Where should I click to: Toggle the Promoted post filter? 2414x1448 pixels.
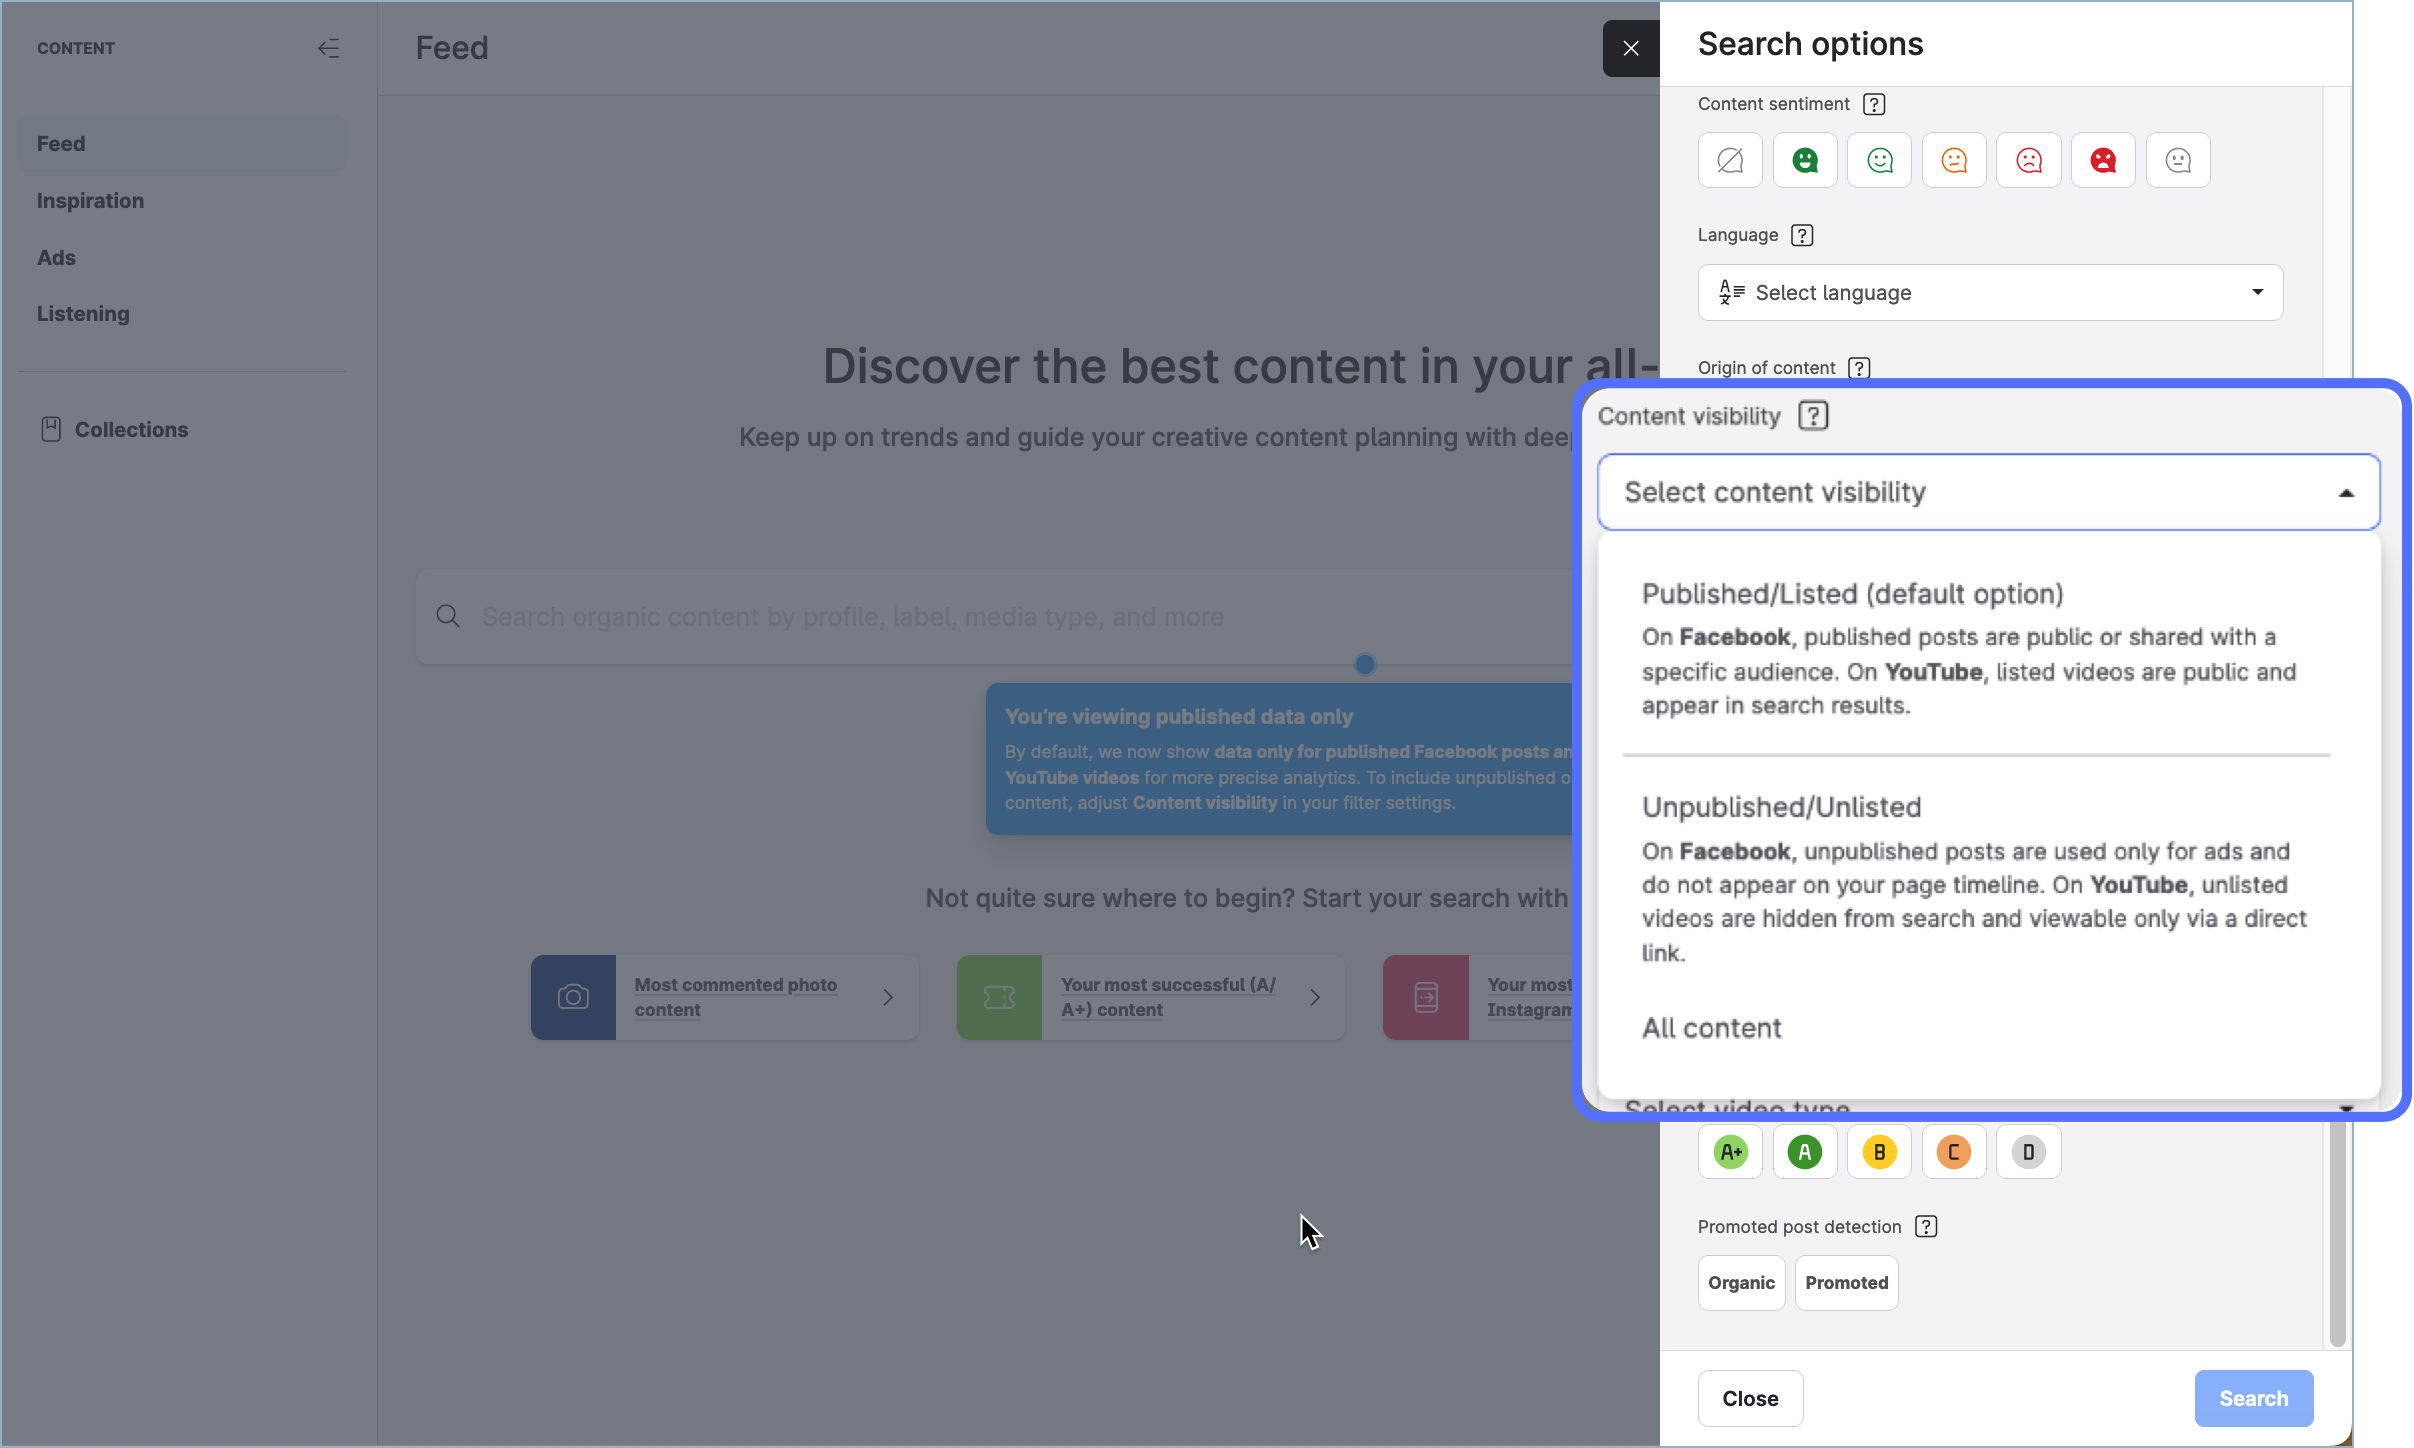pos(1846,1283)
